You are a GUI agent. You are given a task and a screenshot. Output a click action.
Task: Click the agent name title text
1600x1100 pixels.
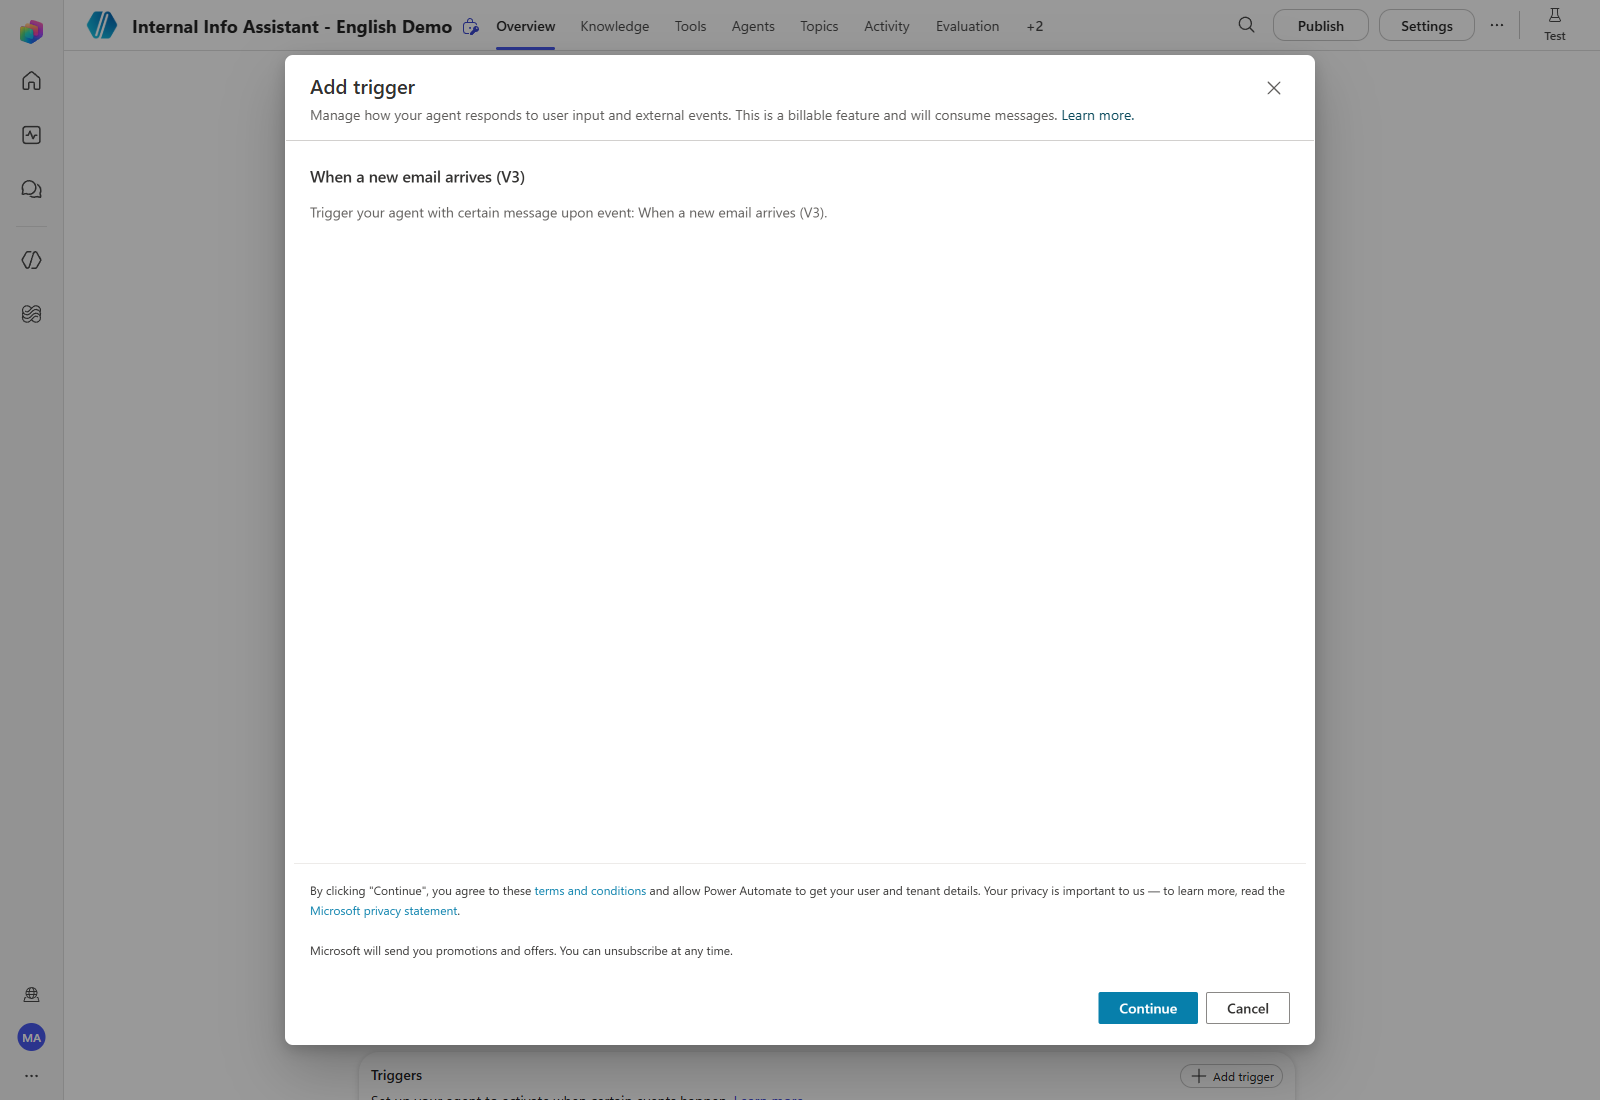292,27
